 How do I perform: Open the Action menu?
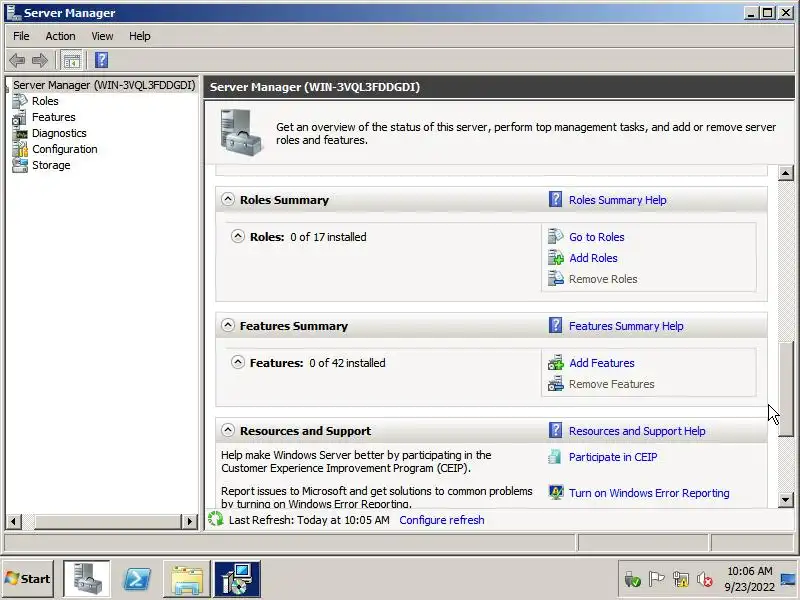tap(60, 36)
